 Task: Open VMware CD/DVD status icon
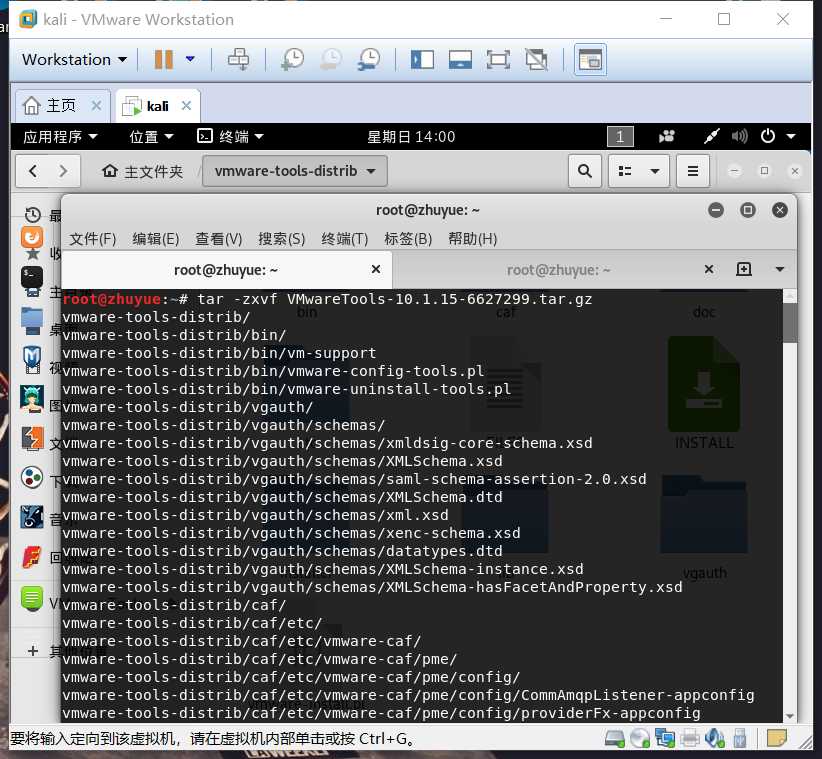click(x=640, y=739)
